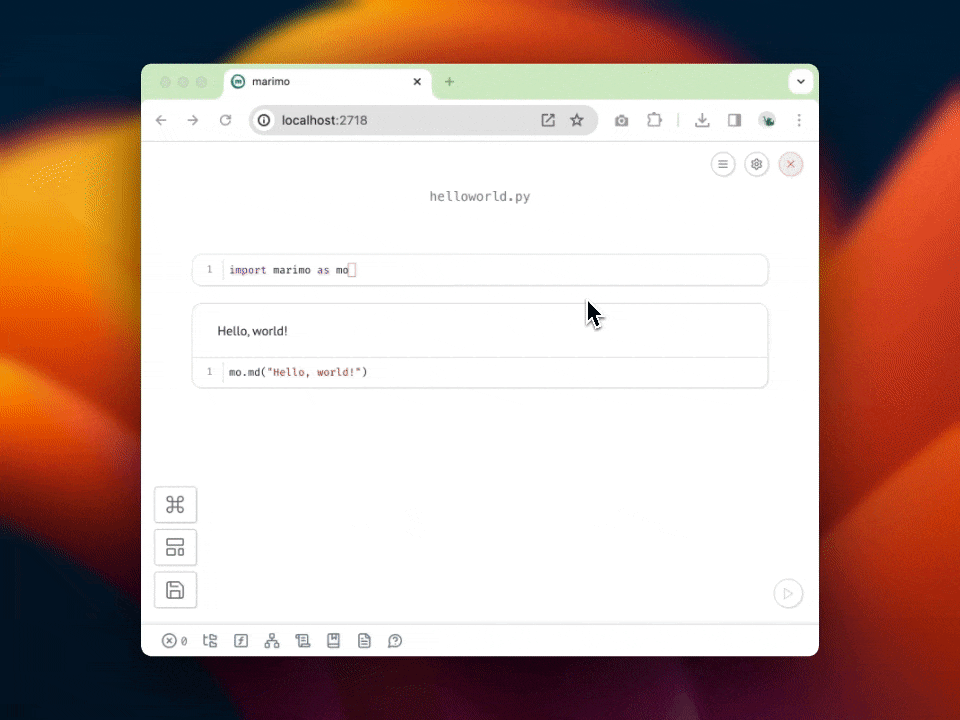Show the dependency graph icon
The height and width of the screenshot is (720, 960).
pos(272,641)
